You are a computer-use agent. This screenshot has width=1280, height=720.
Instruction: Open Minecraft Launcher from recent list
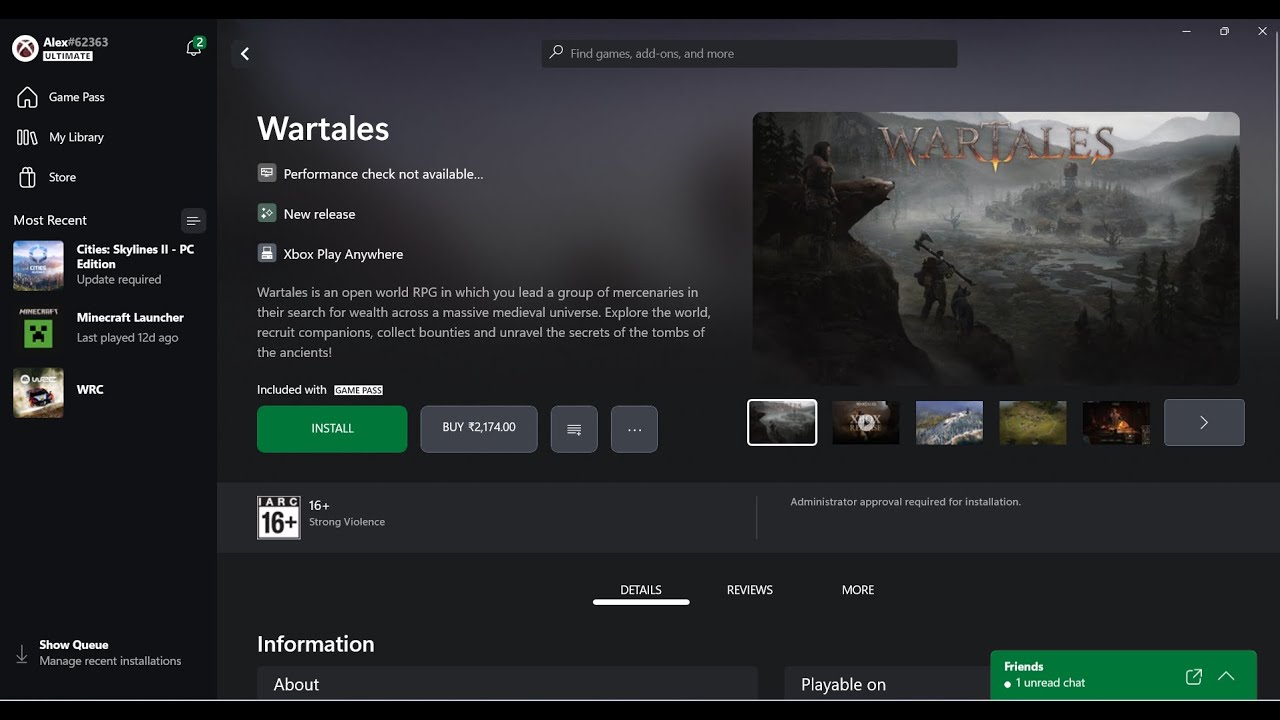pos(108,328)
